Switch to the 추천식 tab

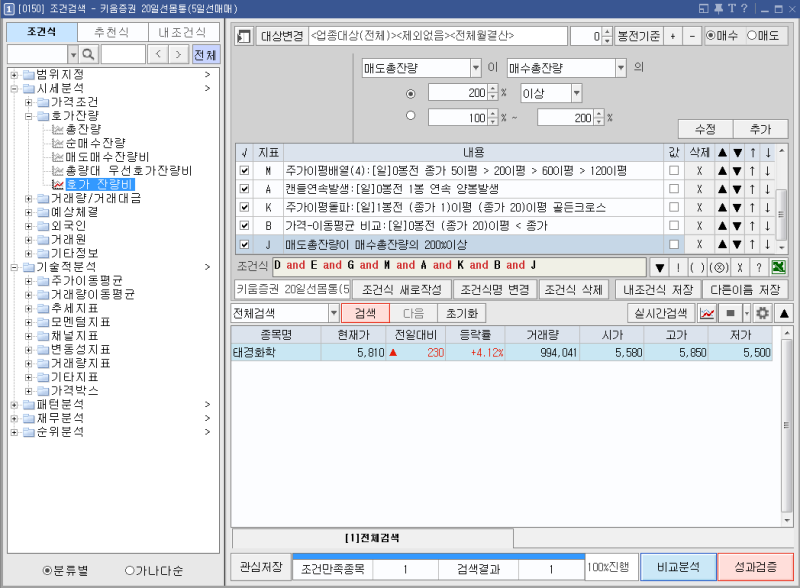pyautogui.click(x=112, y=32)
